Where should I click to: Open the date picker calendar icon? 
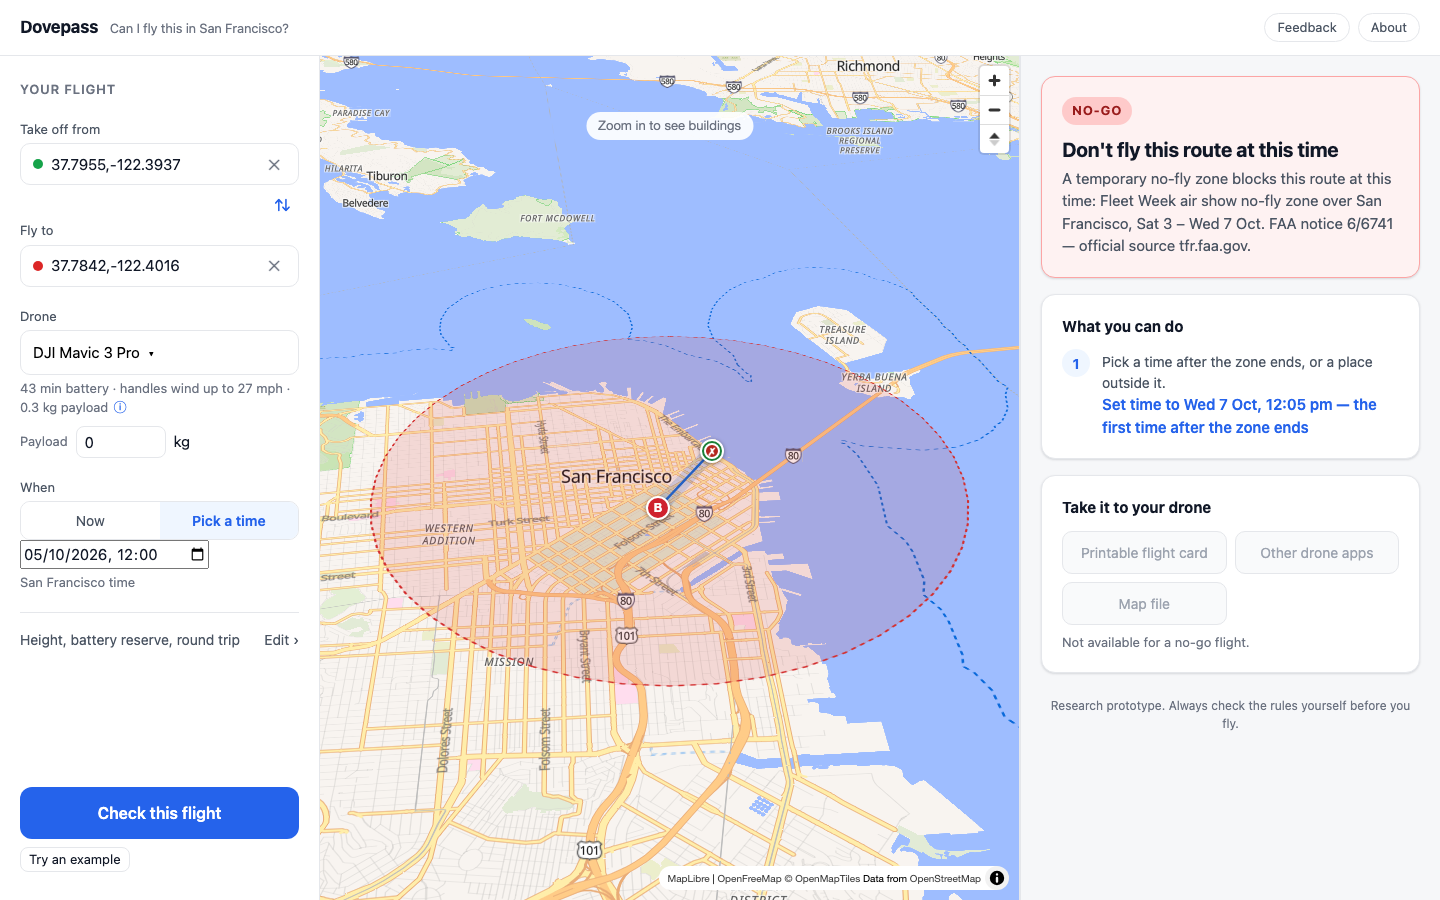pyautogui.click(x=197, y=554)
